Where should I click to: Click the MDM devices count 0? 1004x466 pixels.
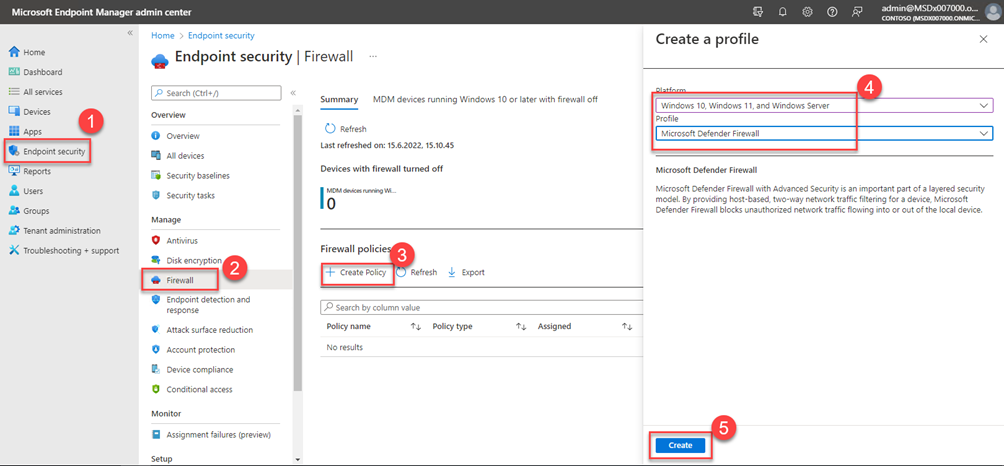[x=331, y=204]
